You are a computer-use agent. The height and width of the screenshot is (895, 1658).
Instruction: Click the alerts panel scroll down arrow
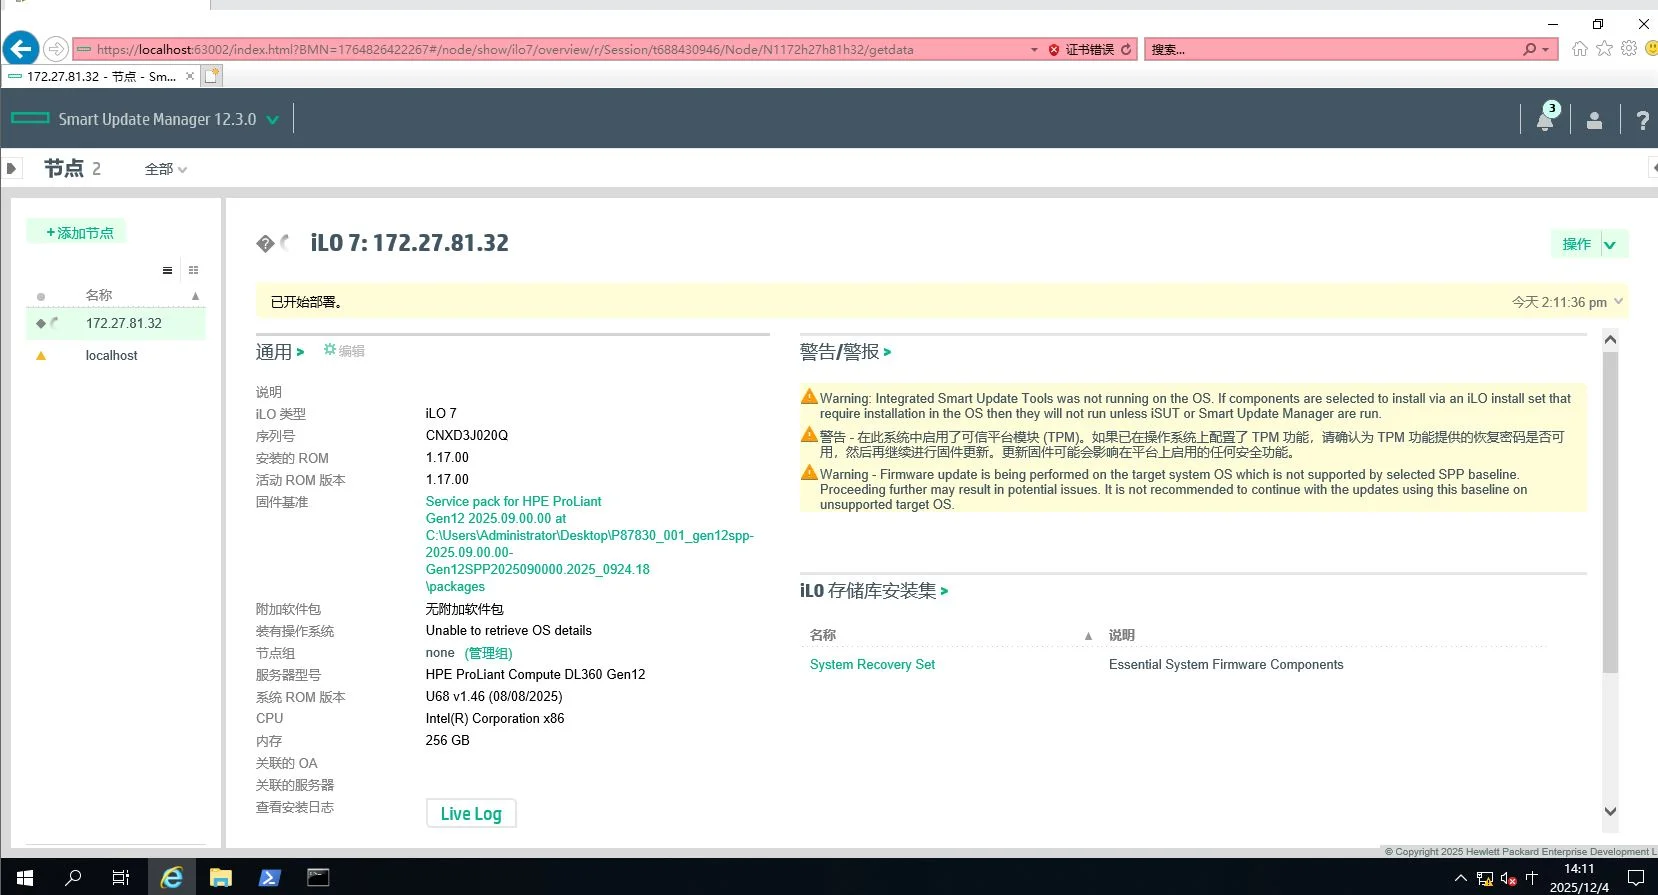point(1610,811)
